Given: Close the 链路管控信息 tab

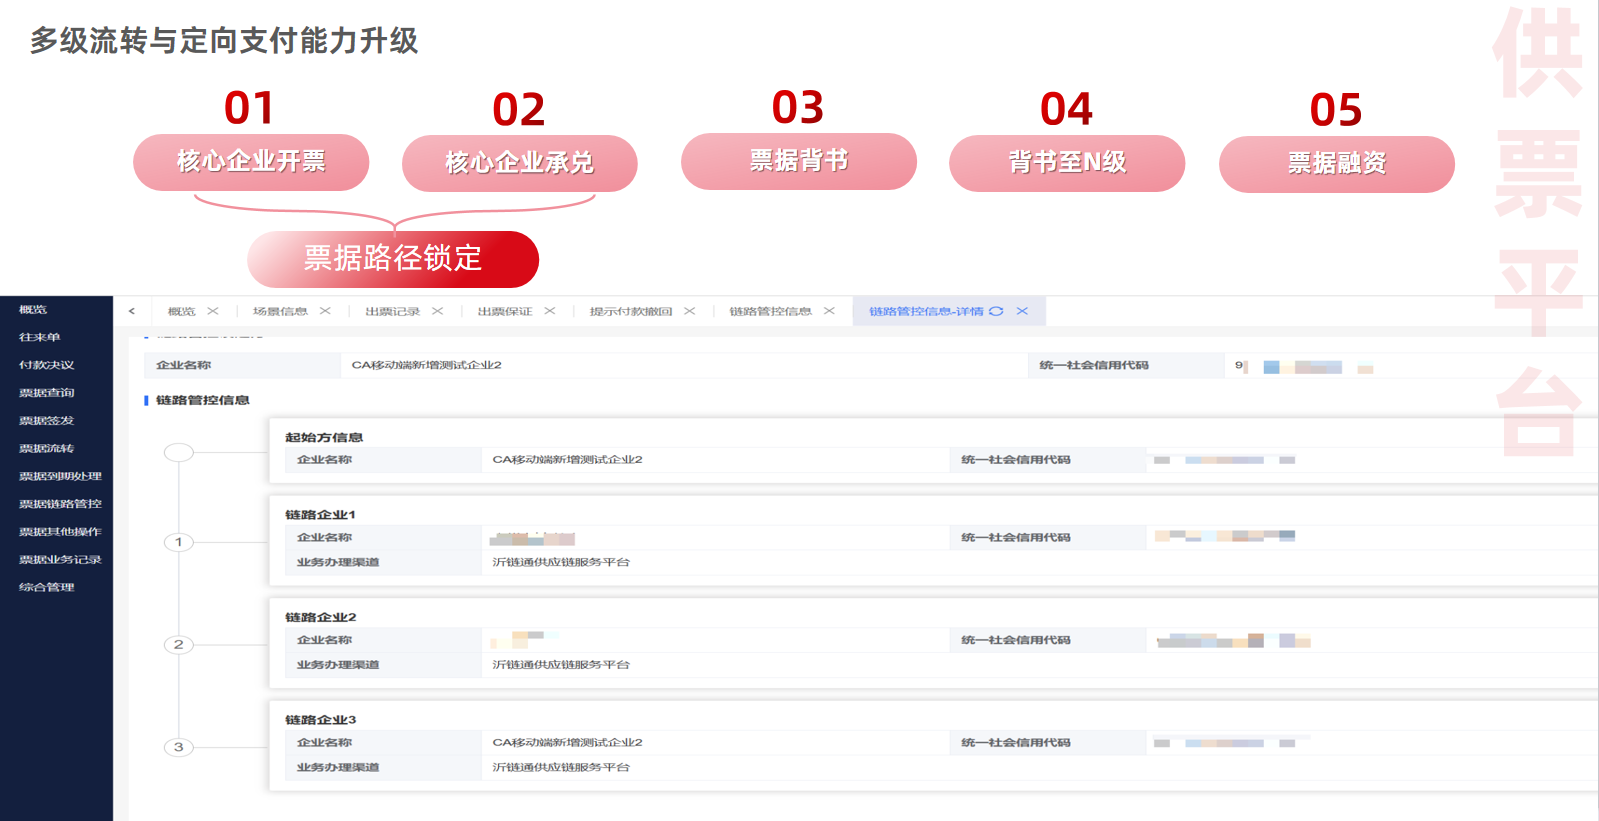Looking at the screenshot, I should coord(829,311).
